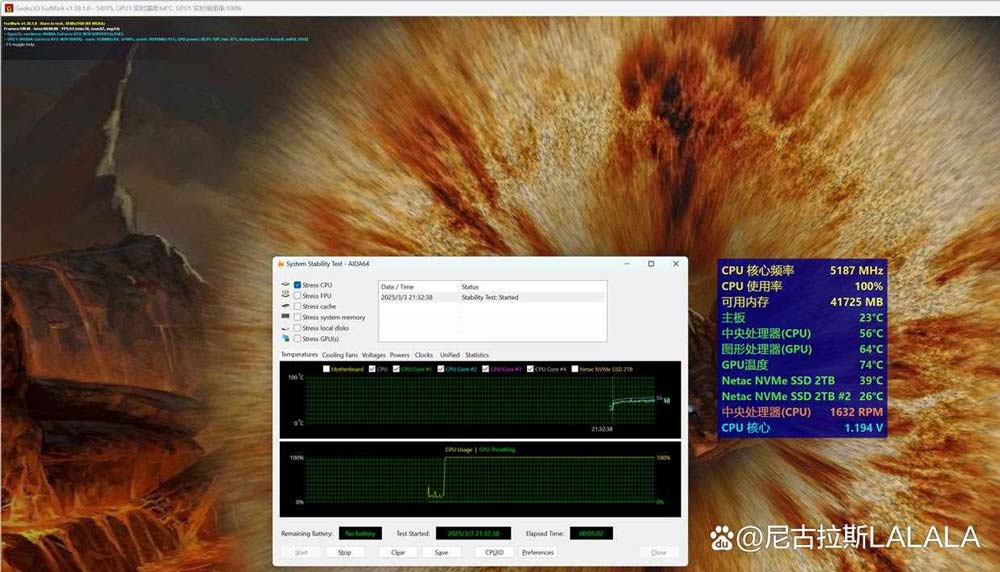The height and width of the screenshot is (572, 1000).
Task: Enable the Stress cache checkbox
Action: [297, 307]
